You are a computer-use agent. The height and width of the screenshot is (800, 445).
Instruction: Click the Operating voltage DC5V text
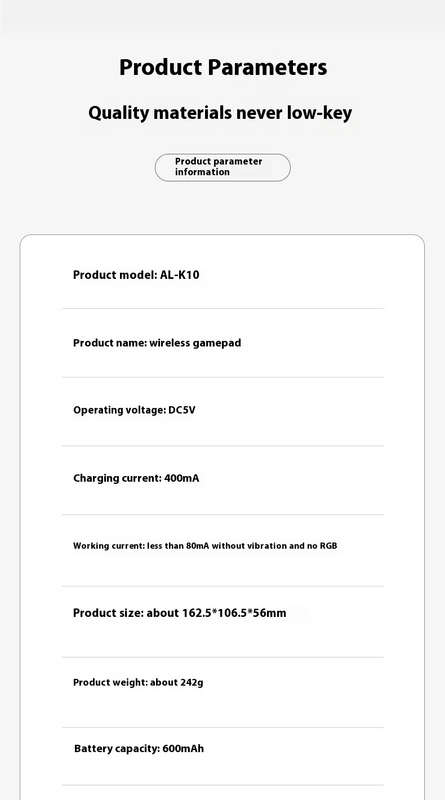tap(134, 410)
